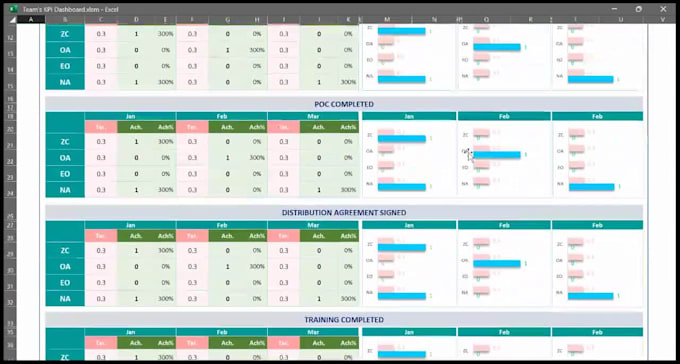Select NA label in POC COMPLETED table
The height and width of the screenshot is (364, 680).
65,190
